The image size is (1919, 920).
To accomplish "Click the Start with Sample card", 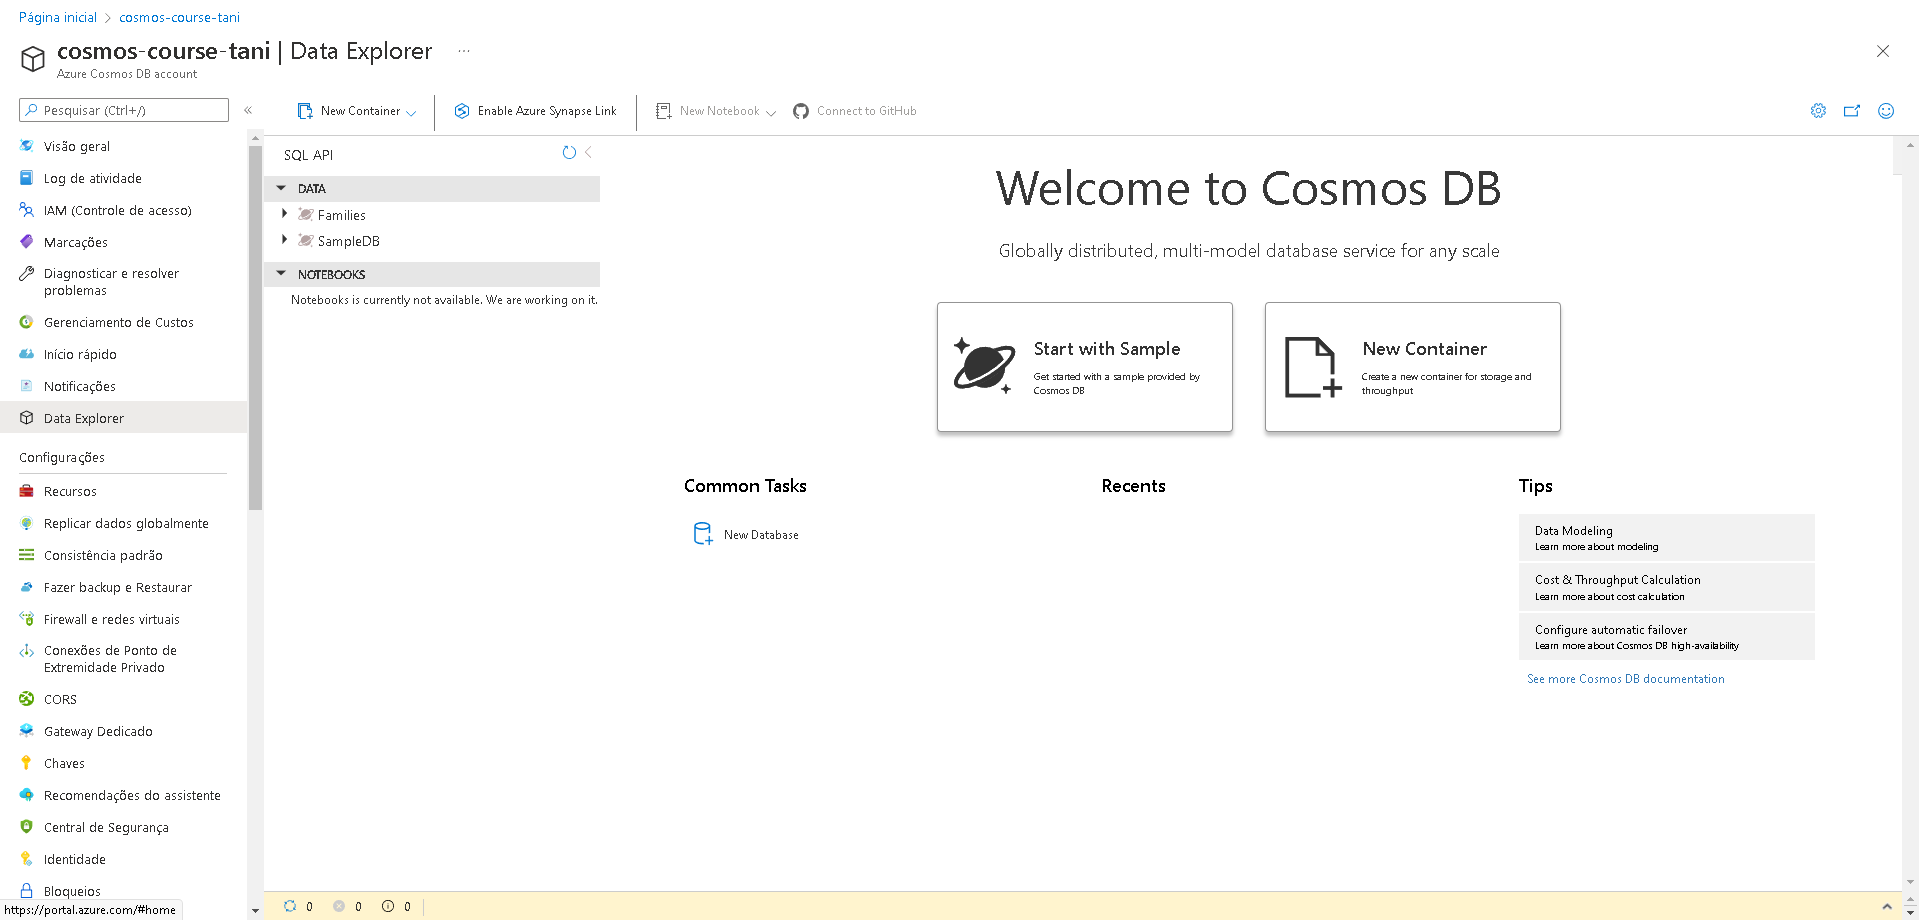I will 1085,367.
